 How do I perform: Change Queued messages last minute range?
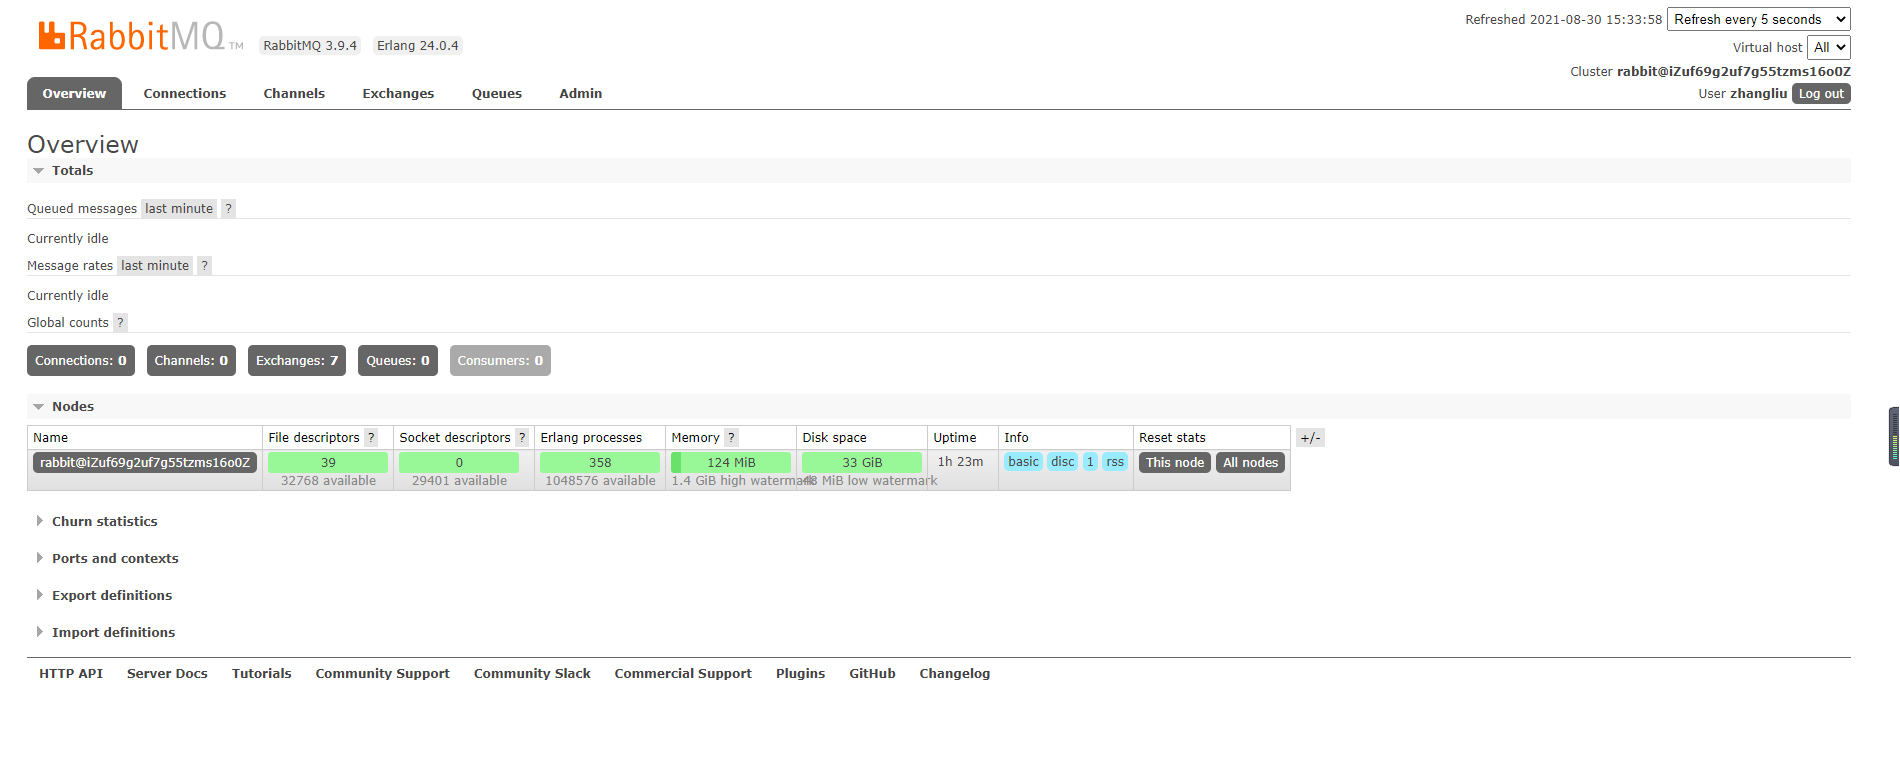(179, 208)
